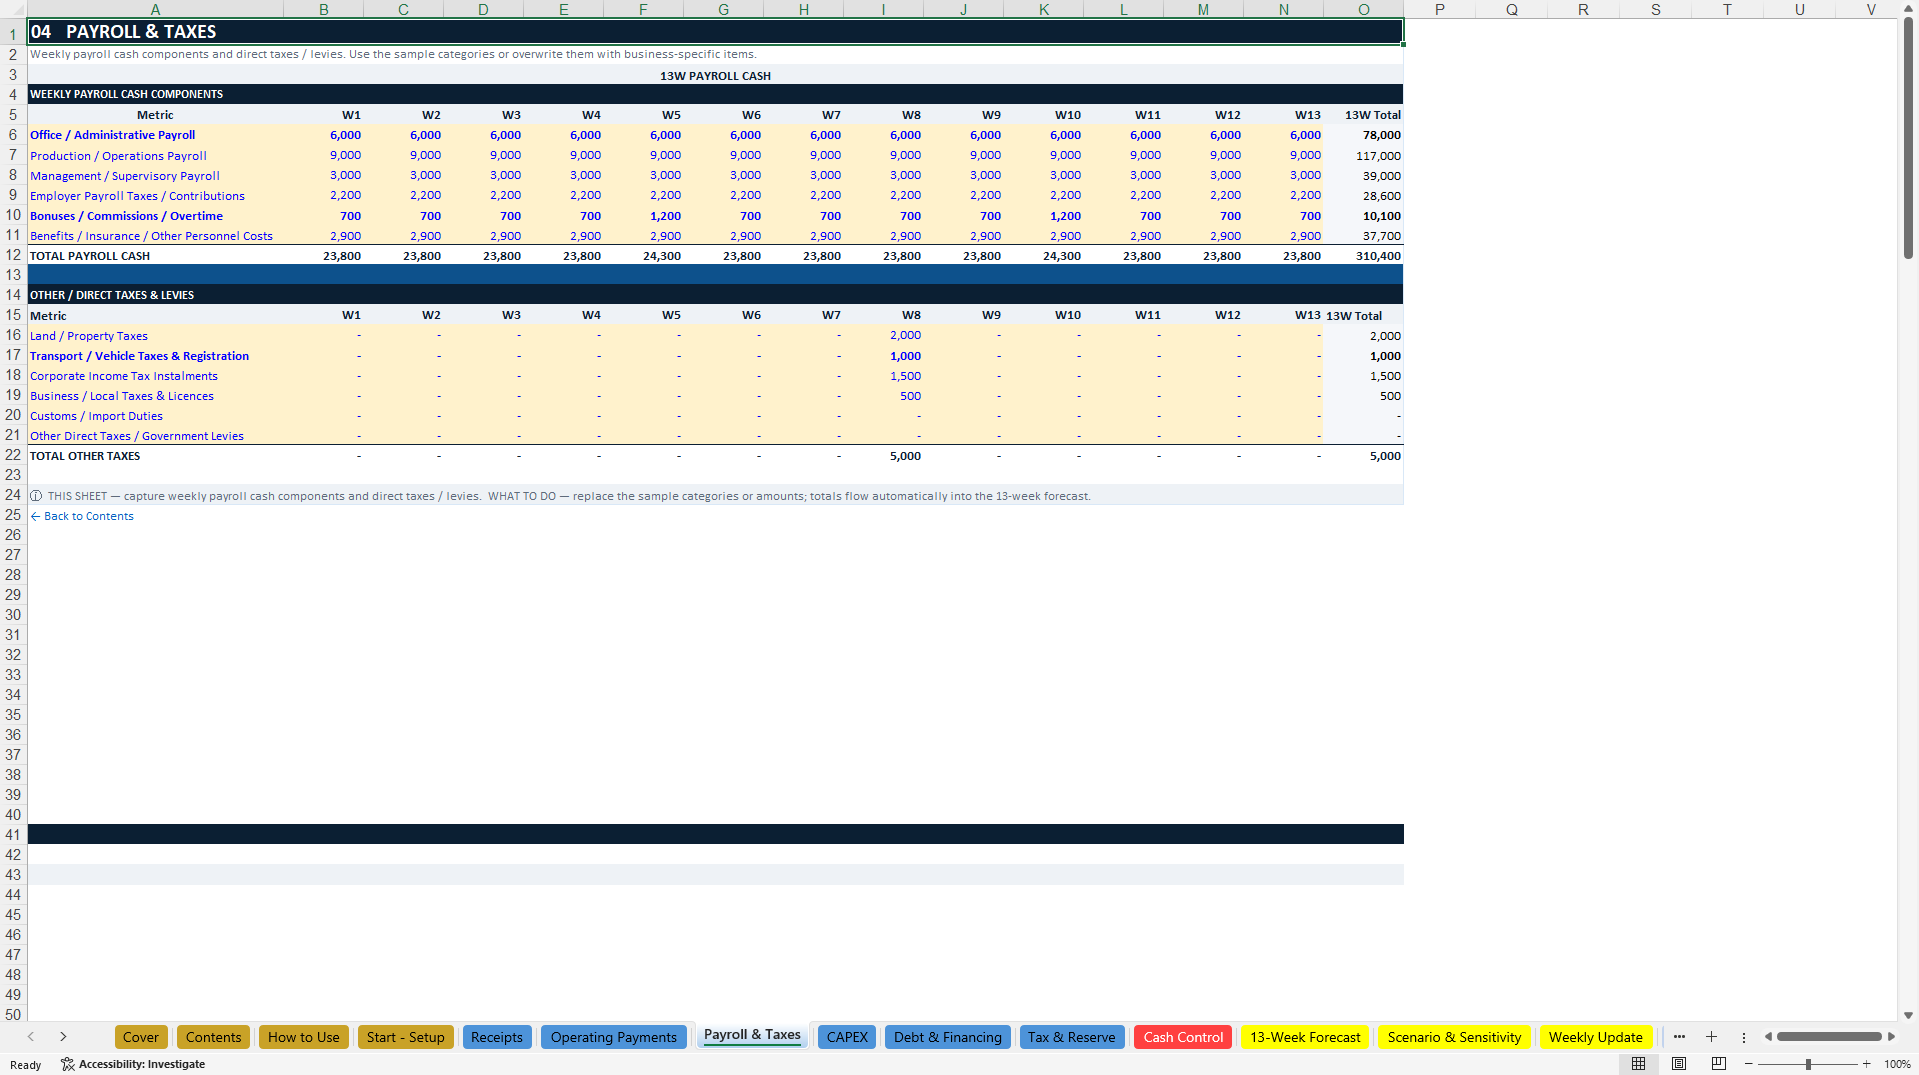Click the 310,400 total payroll cell
This screenshot has height=1075, width=1919.
tap(1363, 256)
